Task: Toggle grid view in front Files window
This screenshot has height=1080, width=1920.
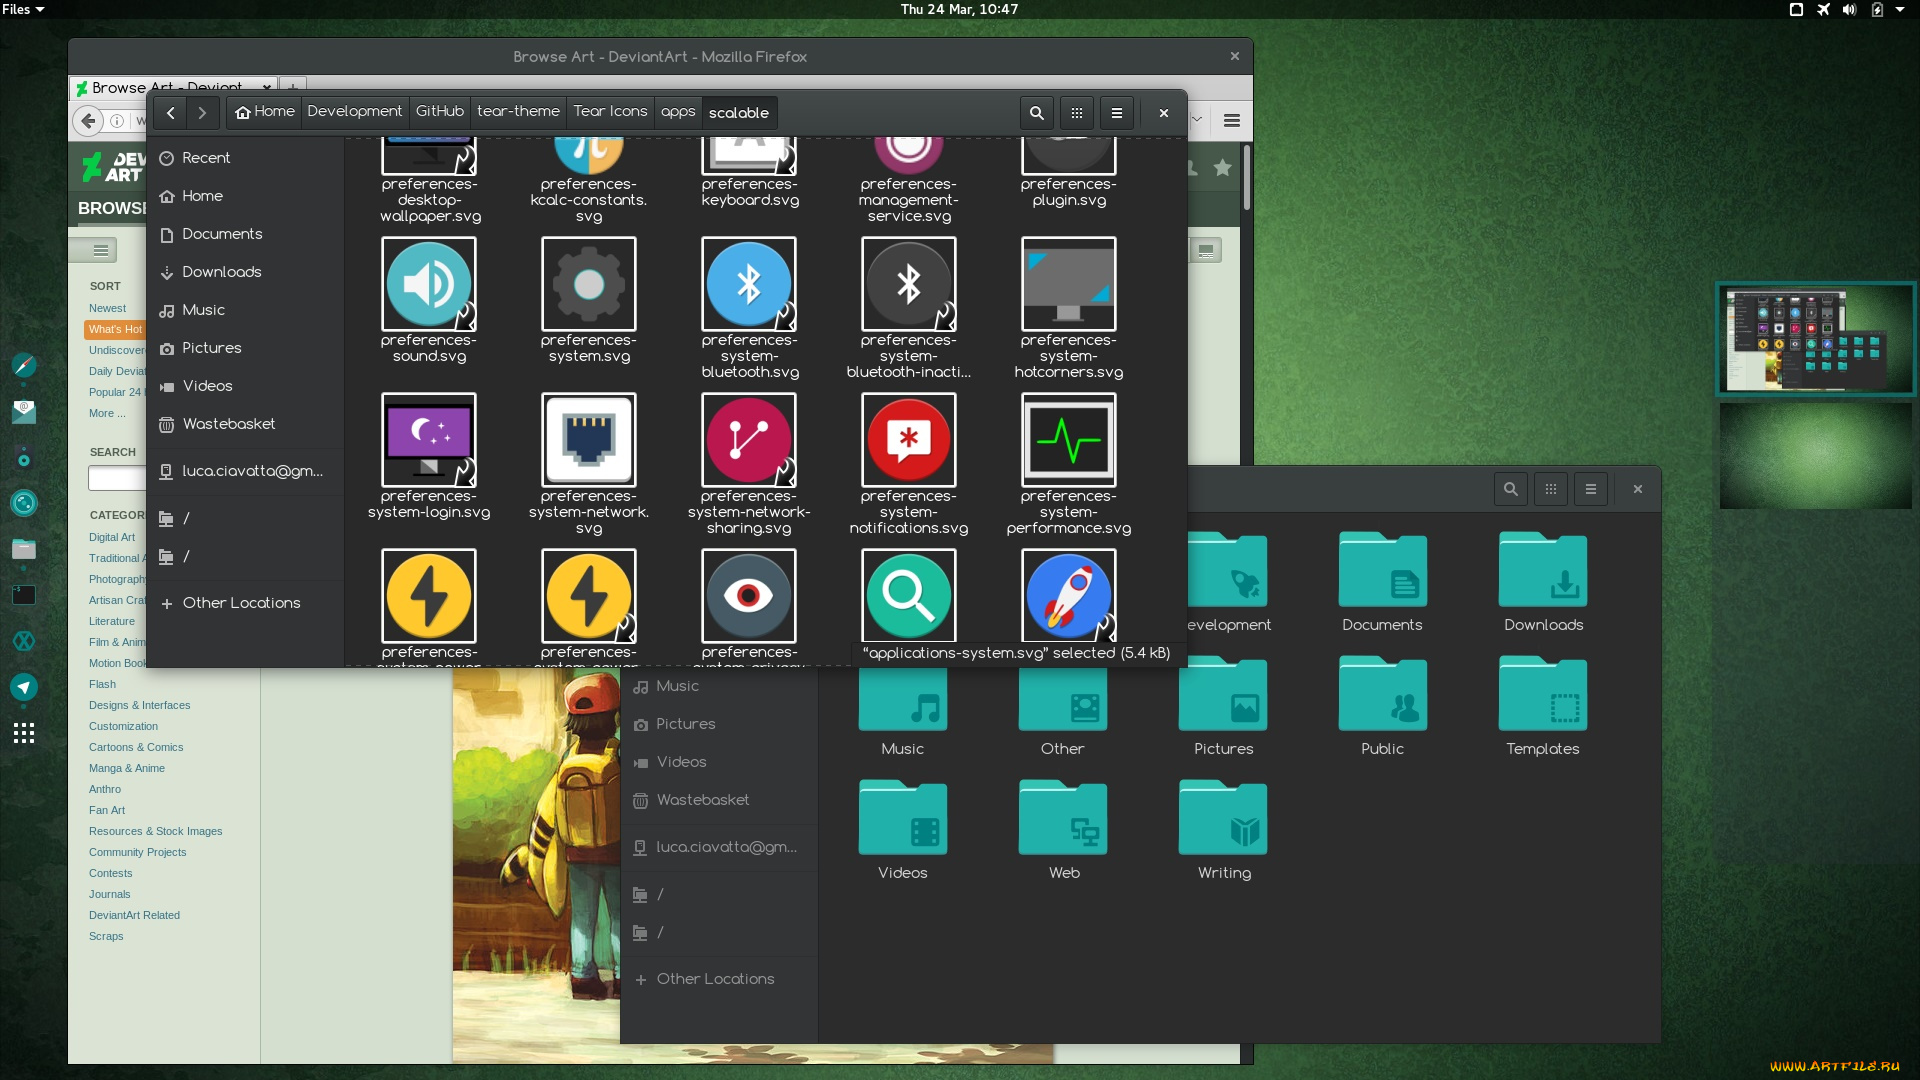Action: 1077,113
